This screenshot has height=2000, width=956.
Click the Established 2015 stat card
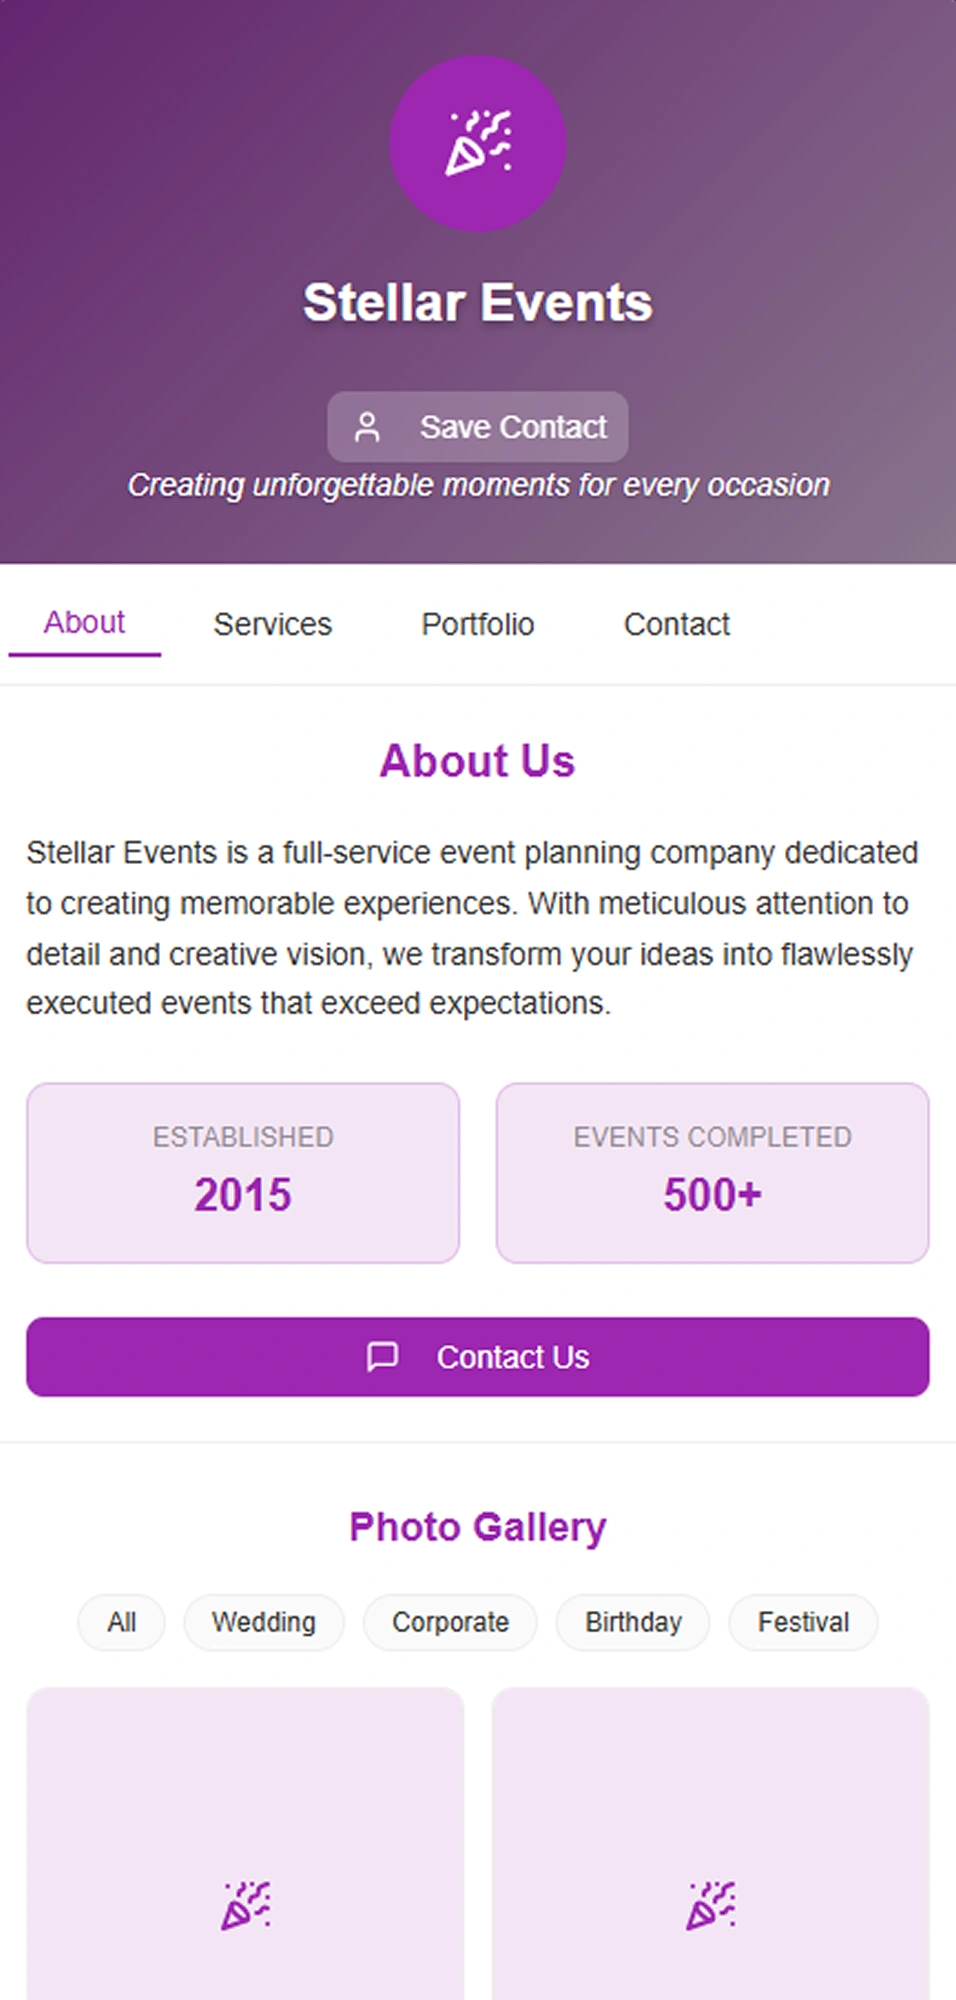point(243,1173)
